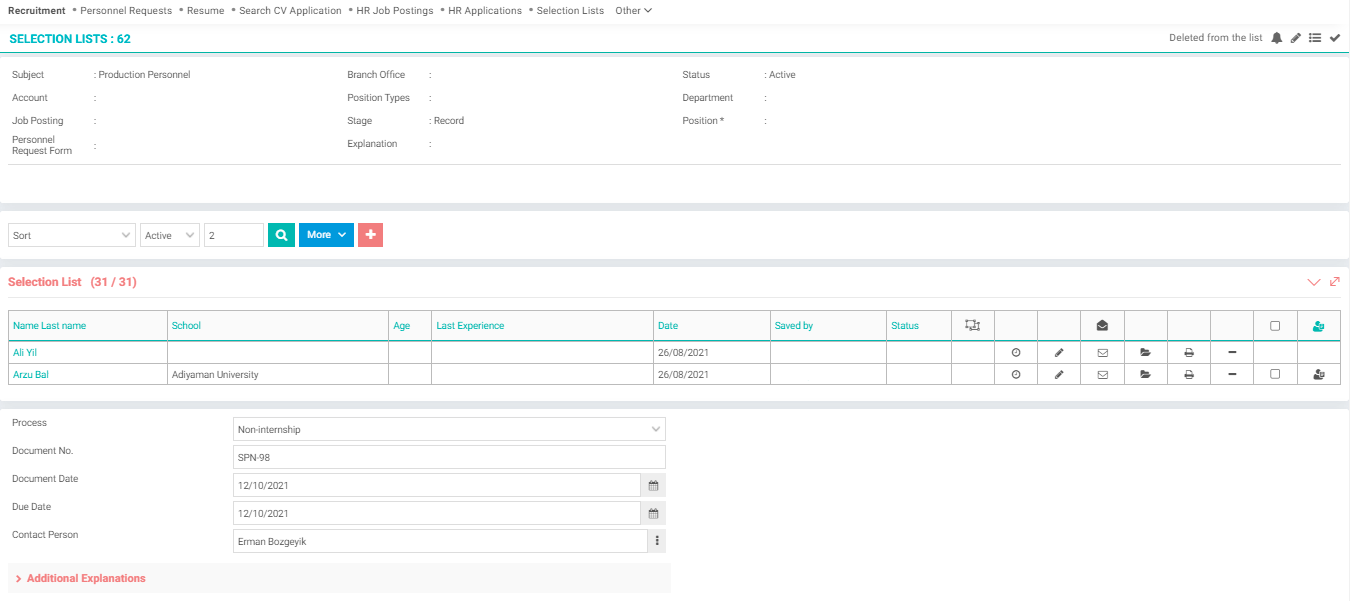Open the Recruitment menu
The image size is (1350, 601).
tap(37, 10)
